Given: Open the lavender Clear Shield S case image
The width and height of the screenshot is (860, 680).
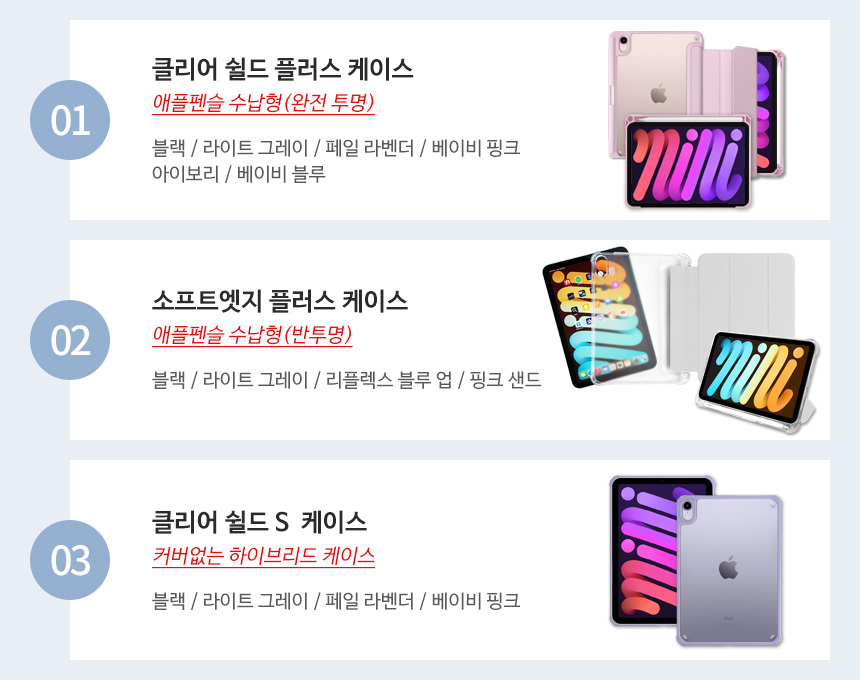Looking at the screenshot, I should pos(696,560).
